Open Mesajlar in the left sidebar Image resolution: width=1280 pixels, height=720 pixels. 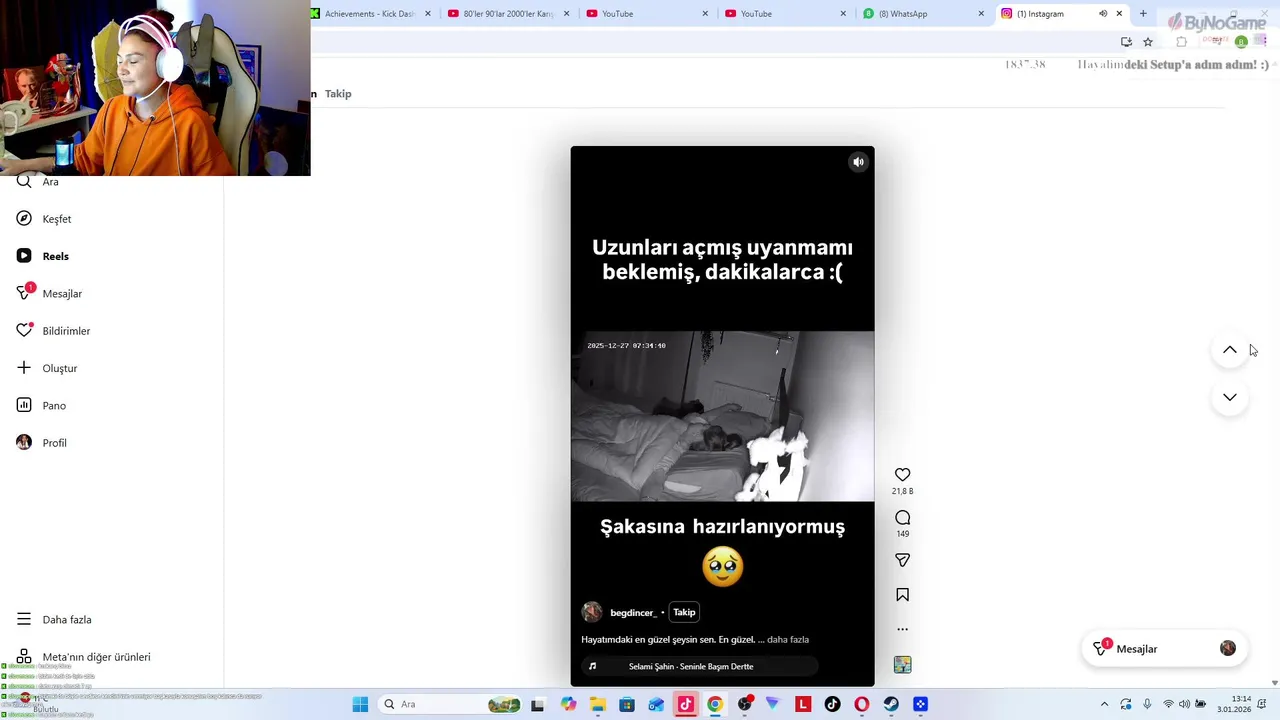[x=49, y=293]
